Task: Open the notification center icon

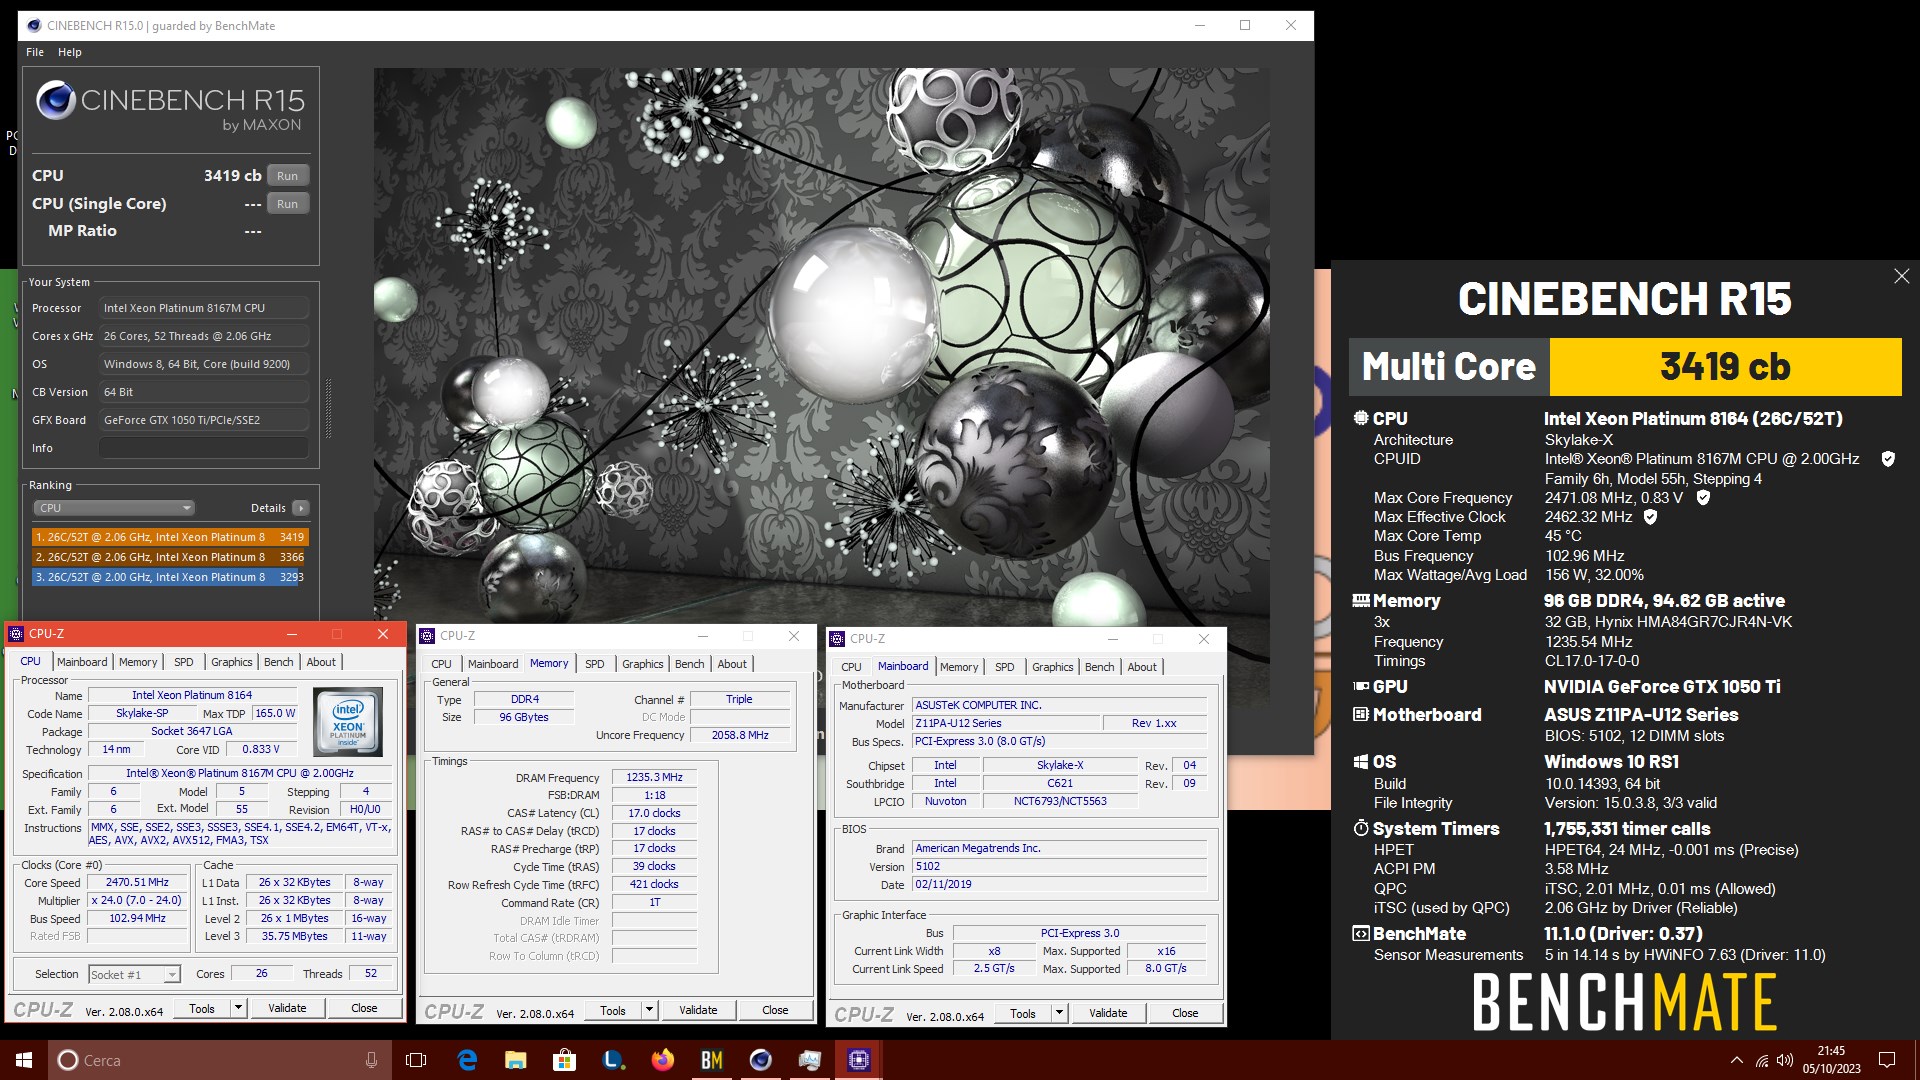Action: click(1887, 1060)
